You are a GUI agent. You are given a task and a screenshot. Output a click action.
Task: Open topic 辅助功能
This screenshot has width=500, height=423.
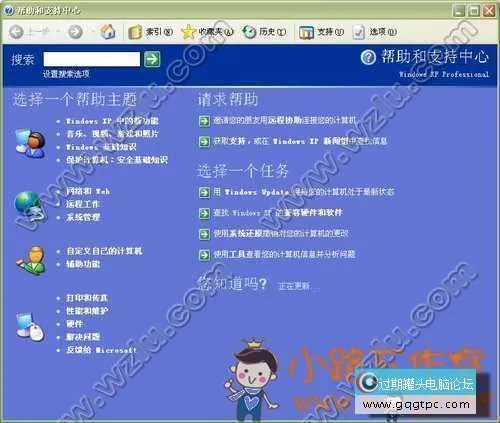tap(83, 264)
